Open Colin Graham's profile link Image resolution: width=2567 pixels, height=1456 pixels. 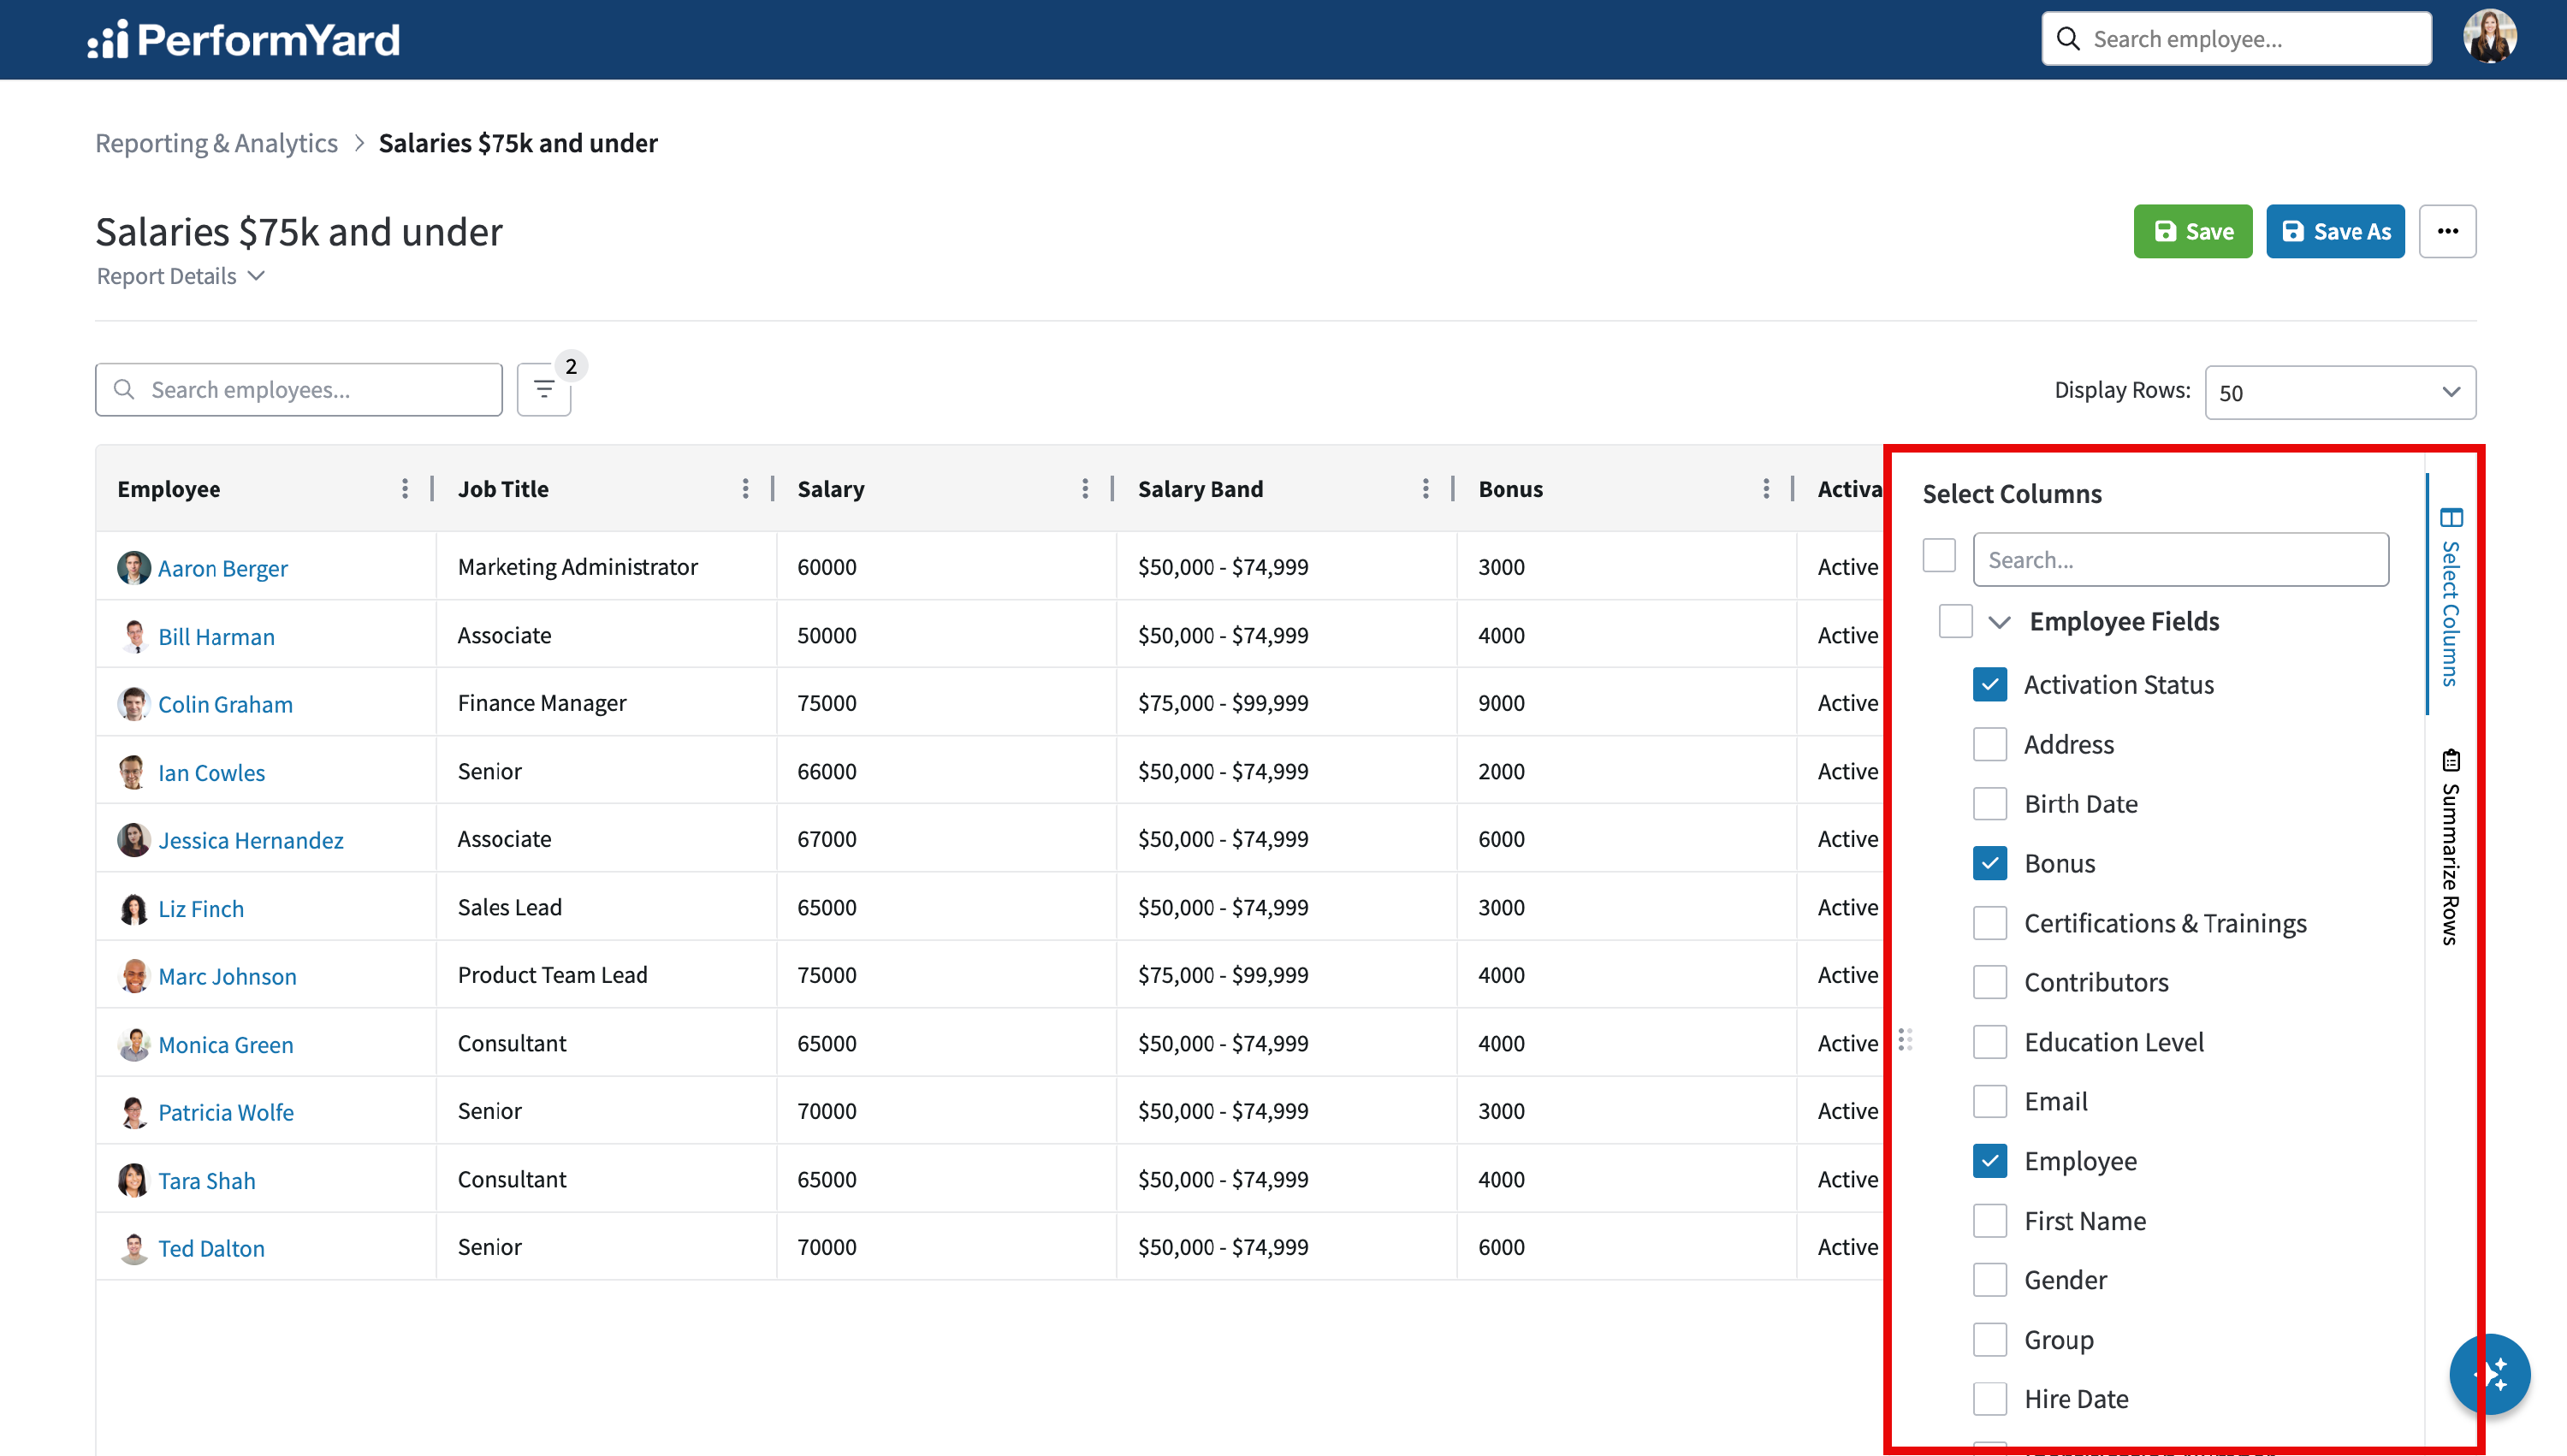coord(225,704)
